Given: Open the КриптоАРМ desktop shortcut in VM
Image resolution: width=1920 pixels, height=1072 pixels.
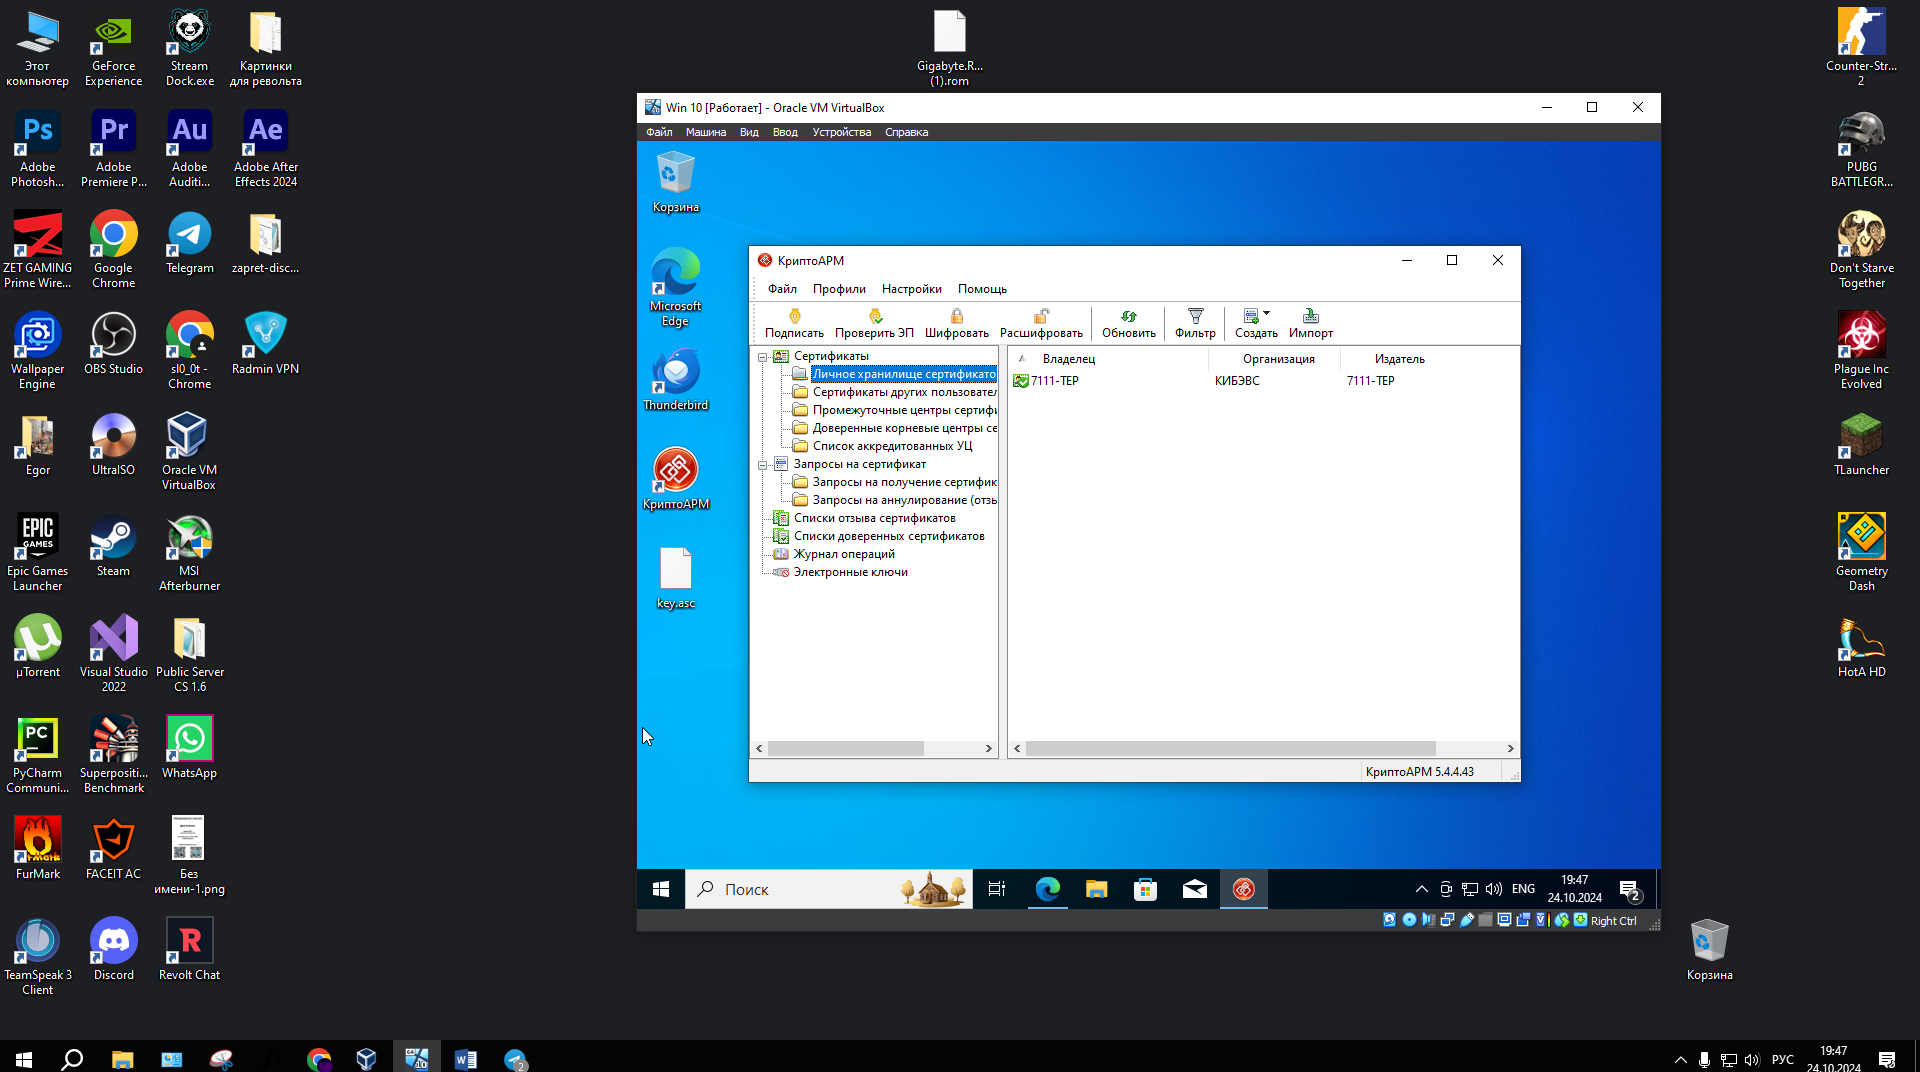Looking at the screenshot, I should pyautogui.click(x=676, y=479).
